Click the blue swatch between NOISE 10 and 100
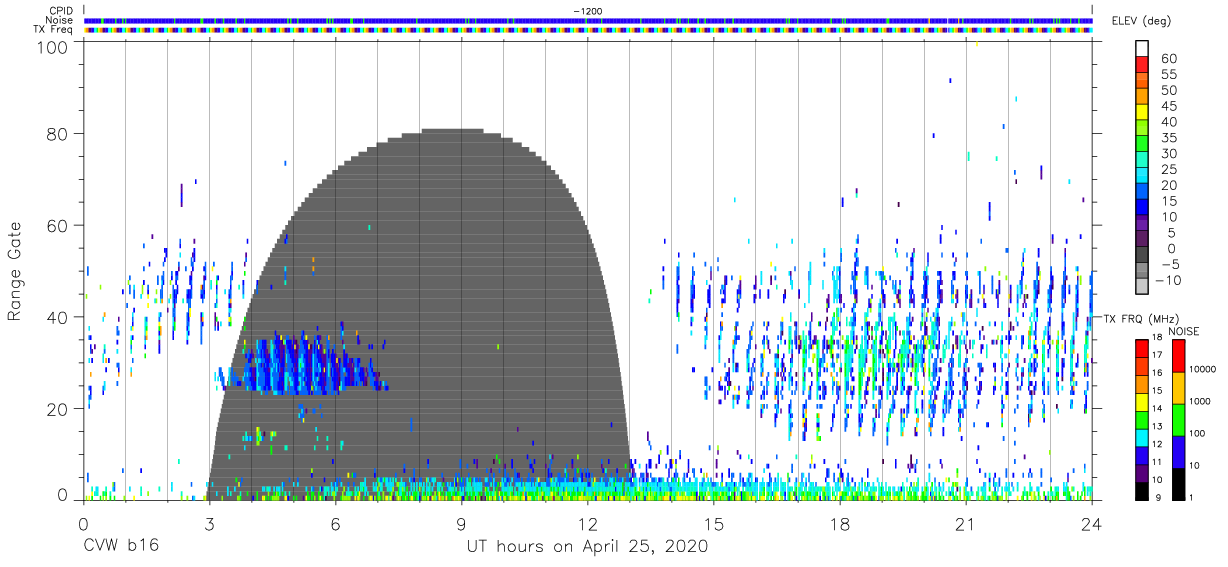The width and height of the screenshot is (1228, 567). 1179,451
